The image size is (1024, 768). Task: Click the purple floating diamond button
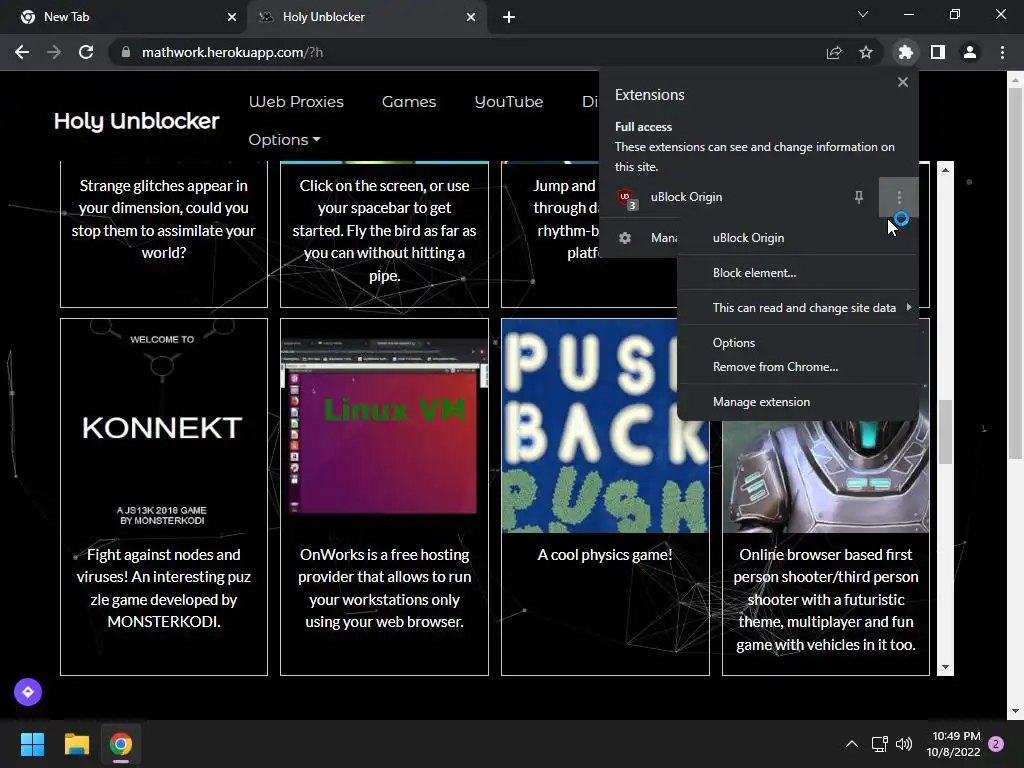(28, 692)
